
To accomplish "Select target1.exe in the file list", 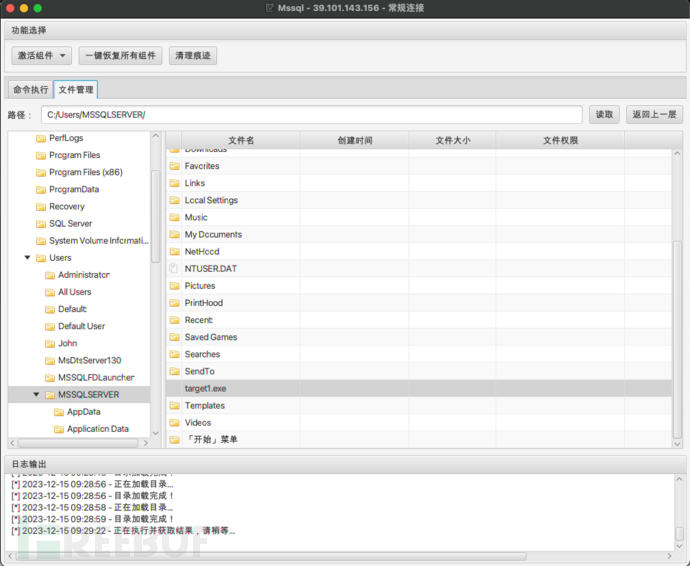I will tap(205, 388).
